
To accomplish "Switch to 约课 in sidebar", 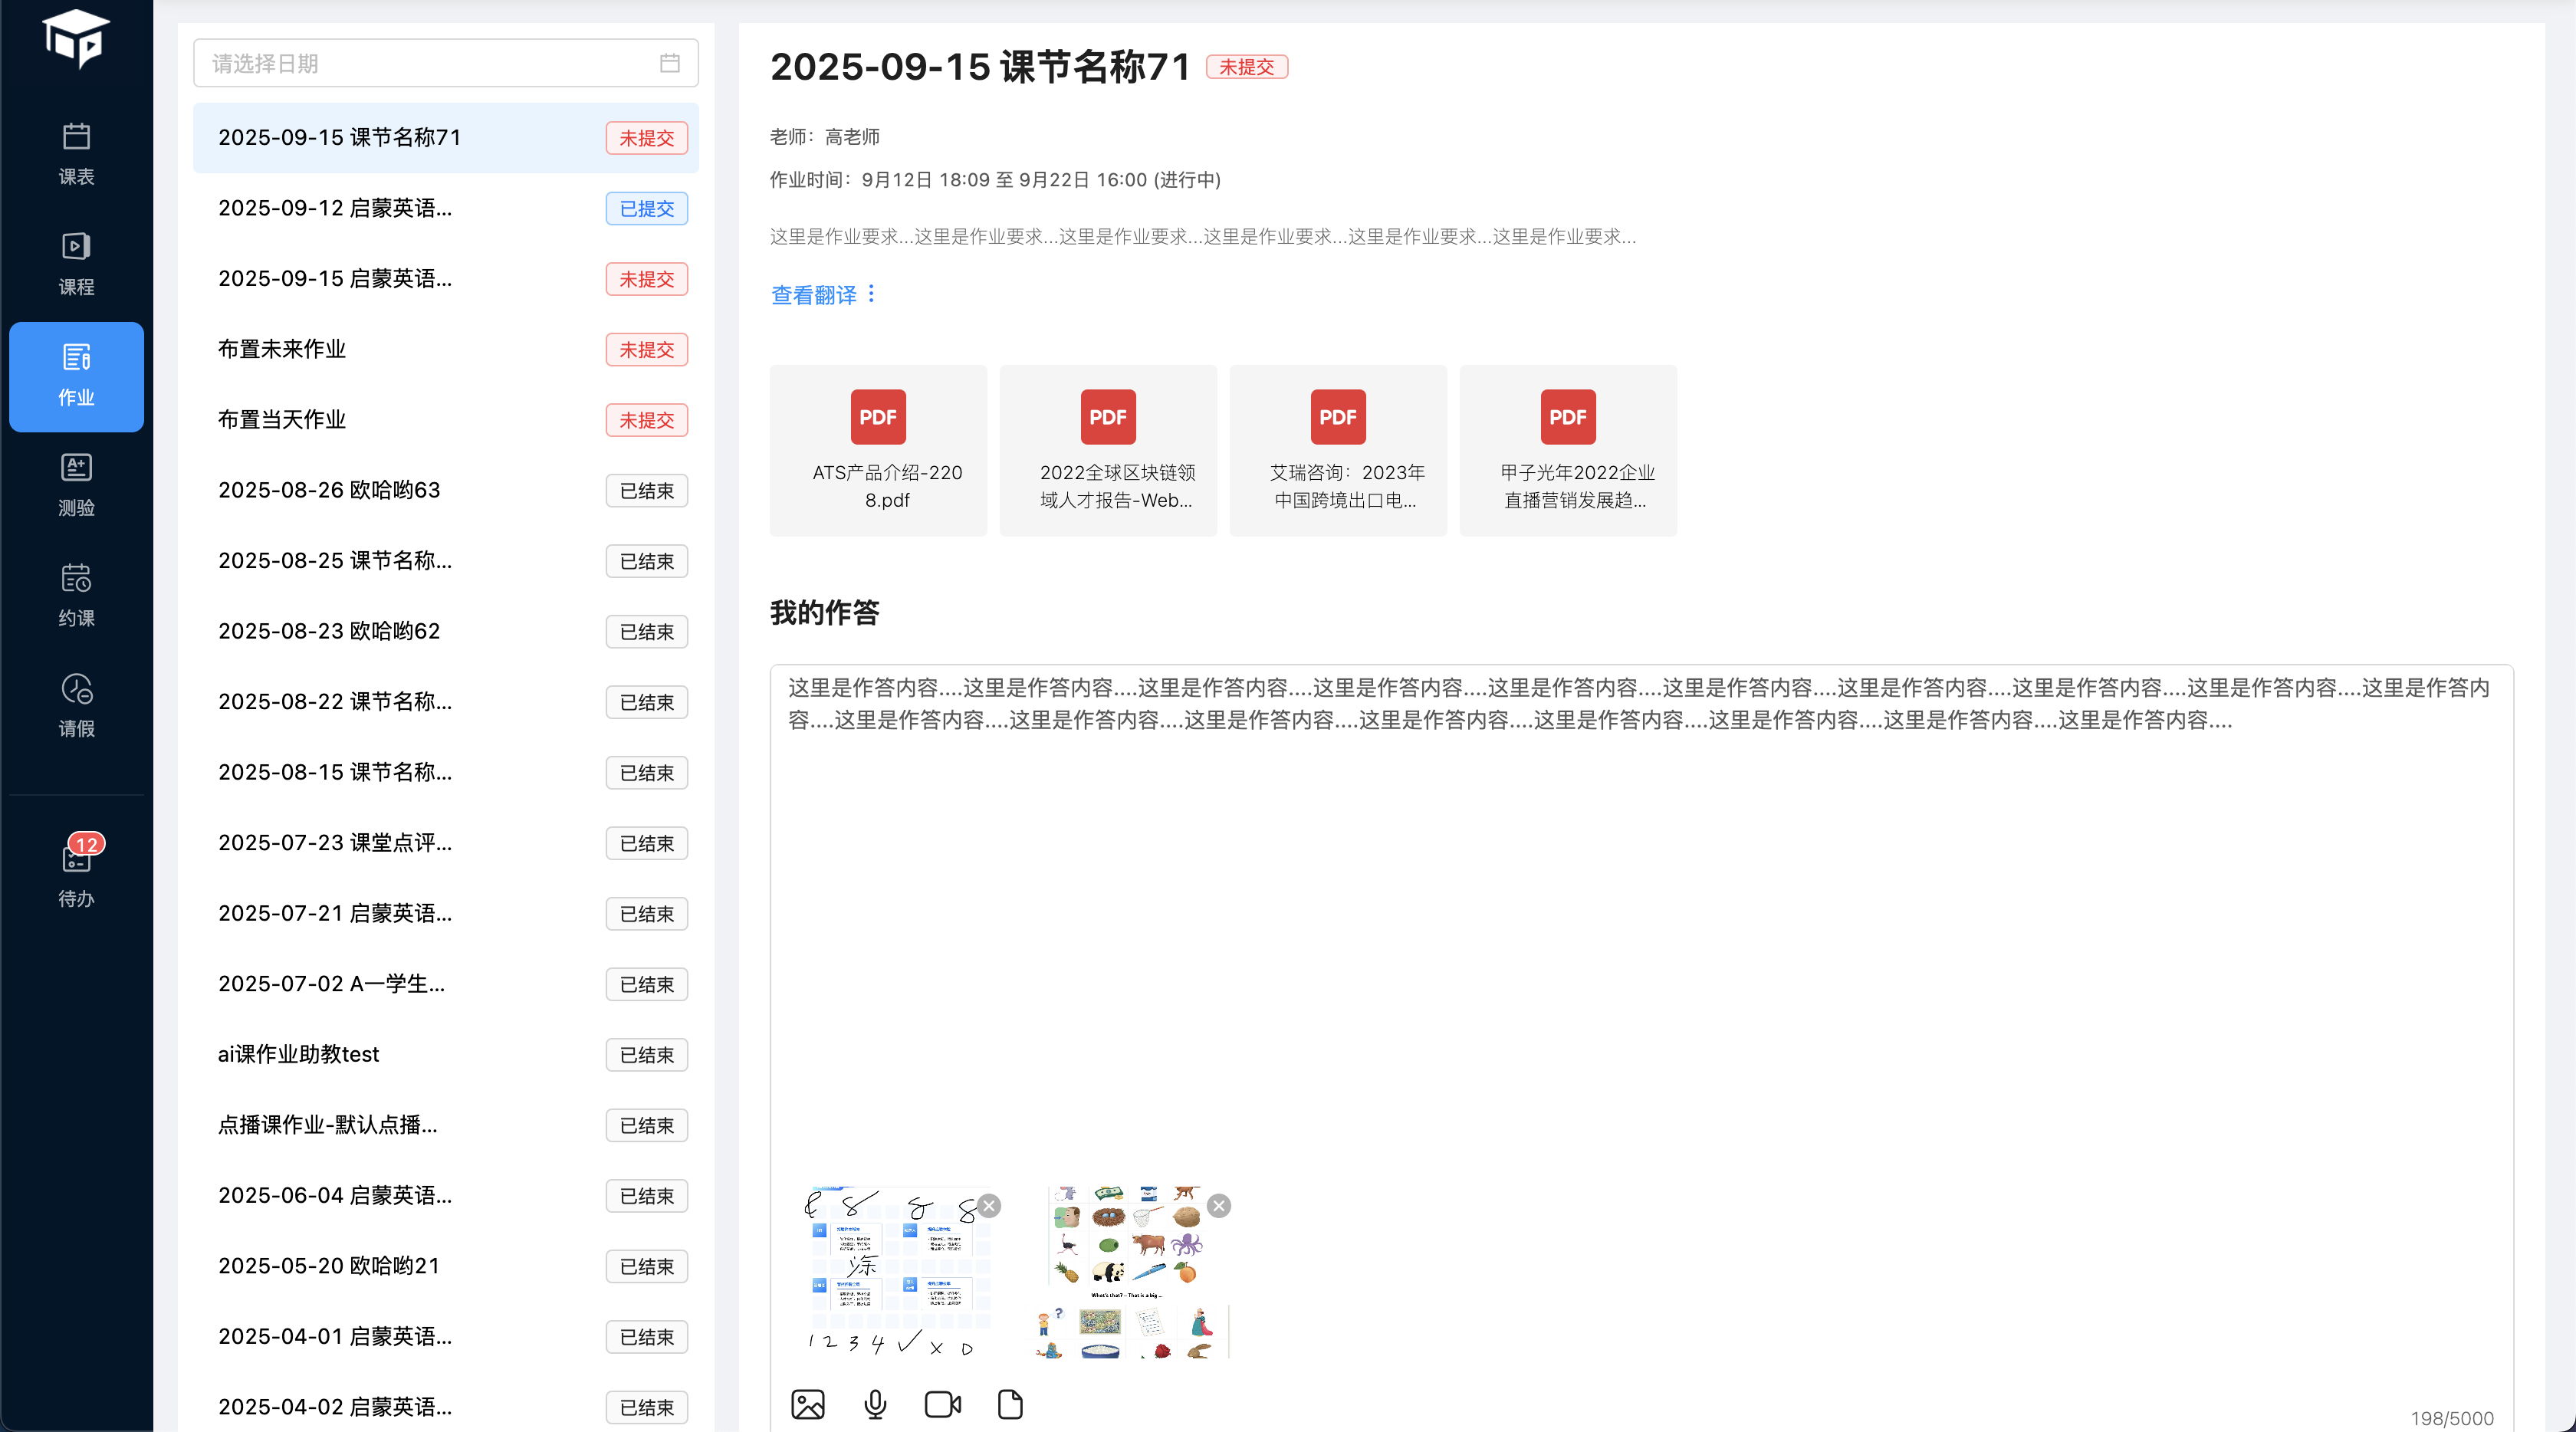I will click(76, 596).
